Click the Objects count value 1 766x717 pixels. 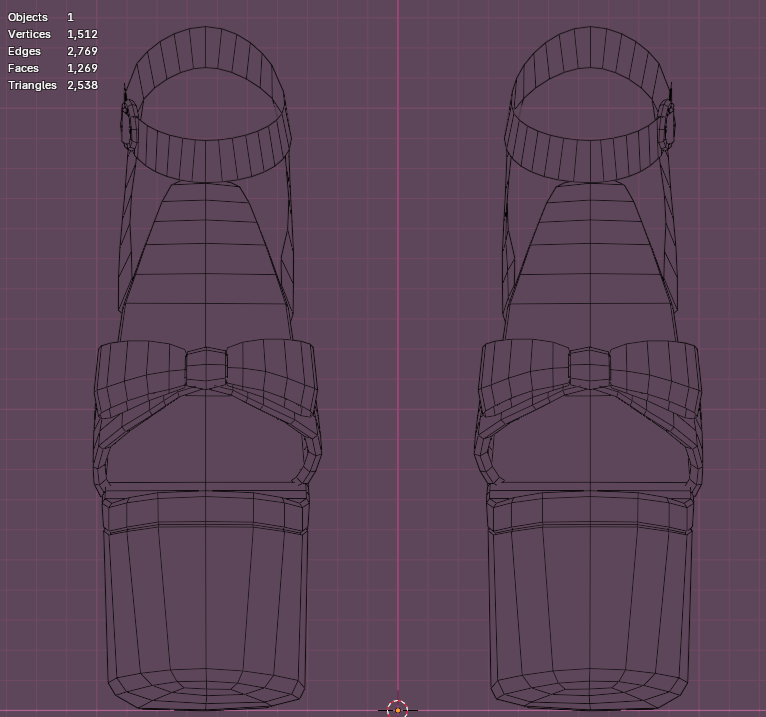pyautogui.click(x=70, y=17)
